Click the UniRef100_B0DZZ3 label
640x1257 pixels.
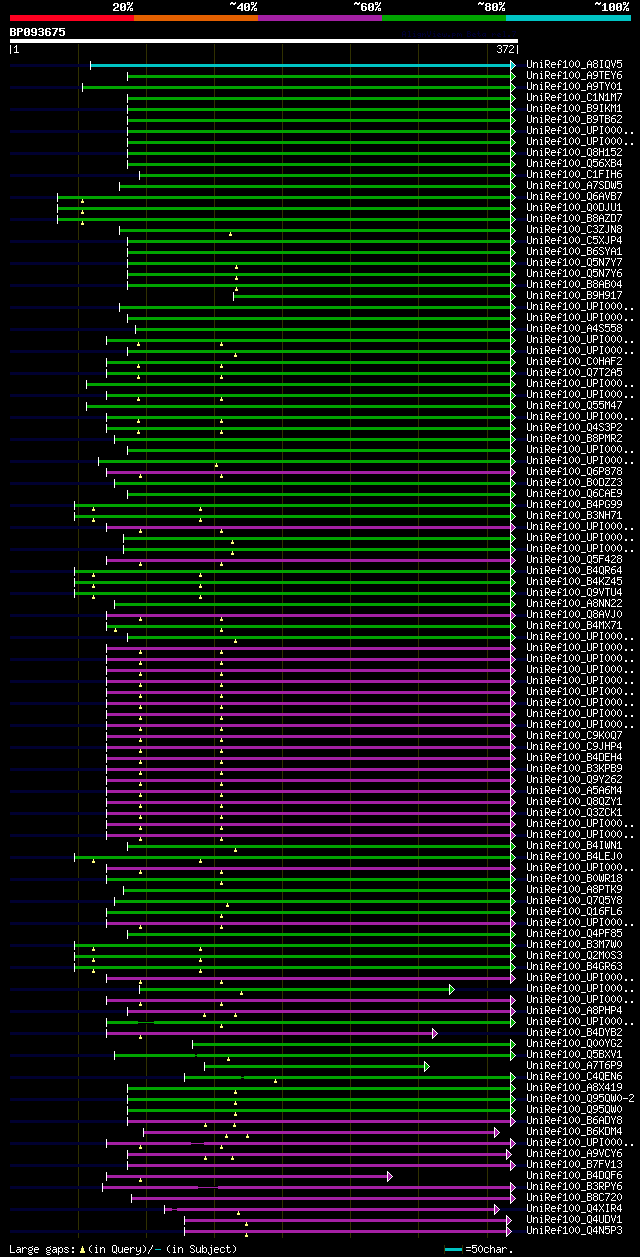point(574,482)
